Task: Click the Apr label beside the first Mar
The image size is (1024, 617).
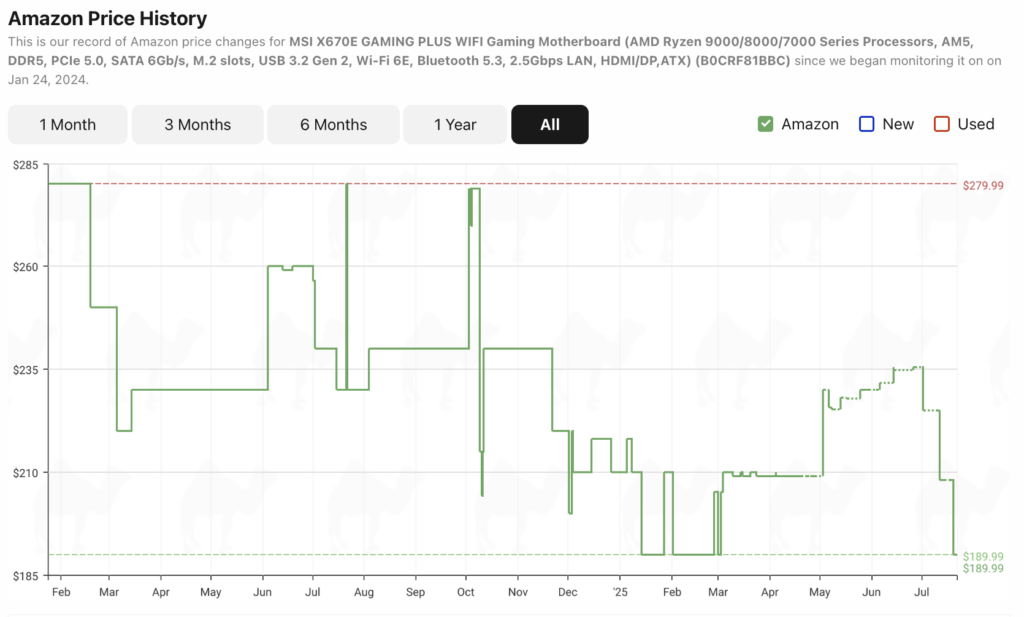Action: (161, 592)
